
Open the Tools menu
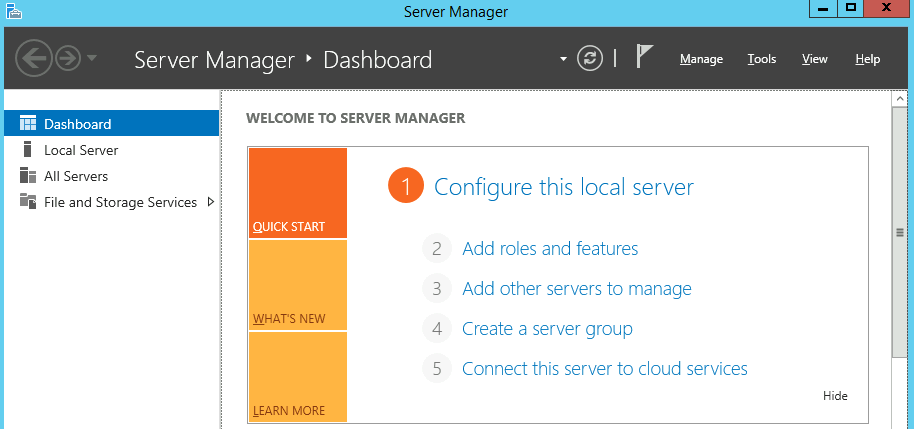point(761,59)
